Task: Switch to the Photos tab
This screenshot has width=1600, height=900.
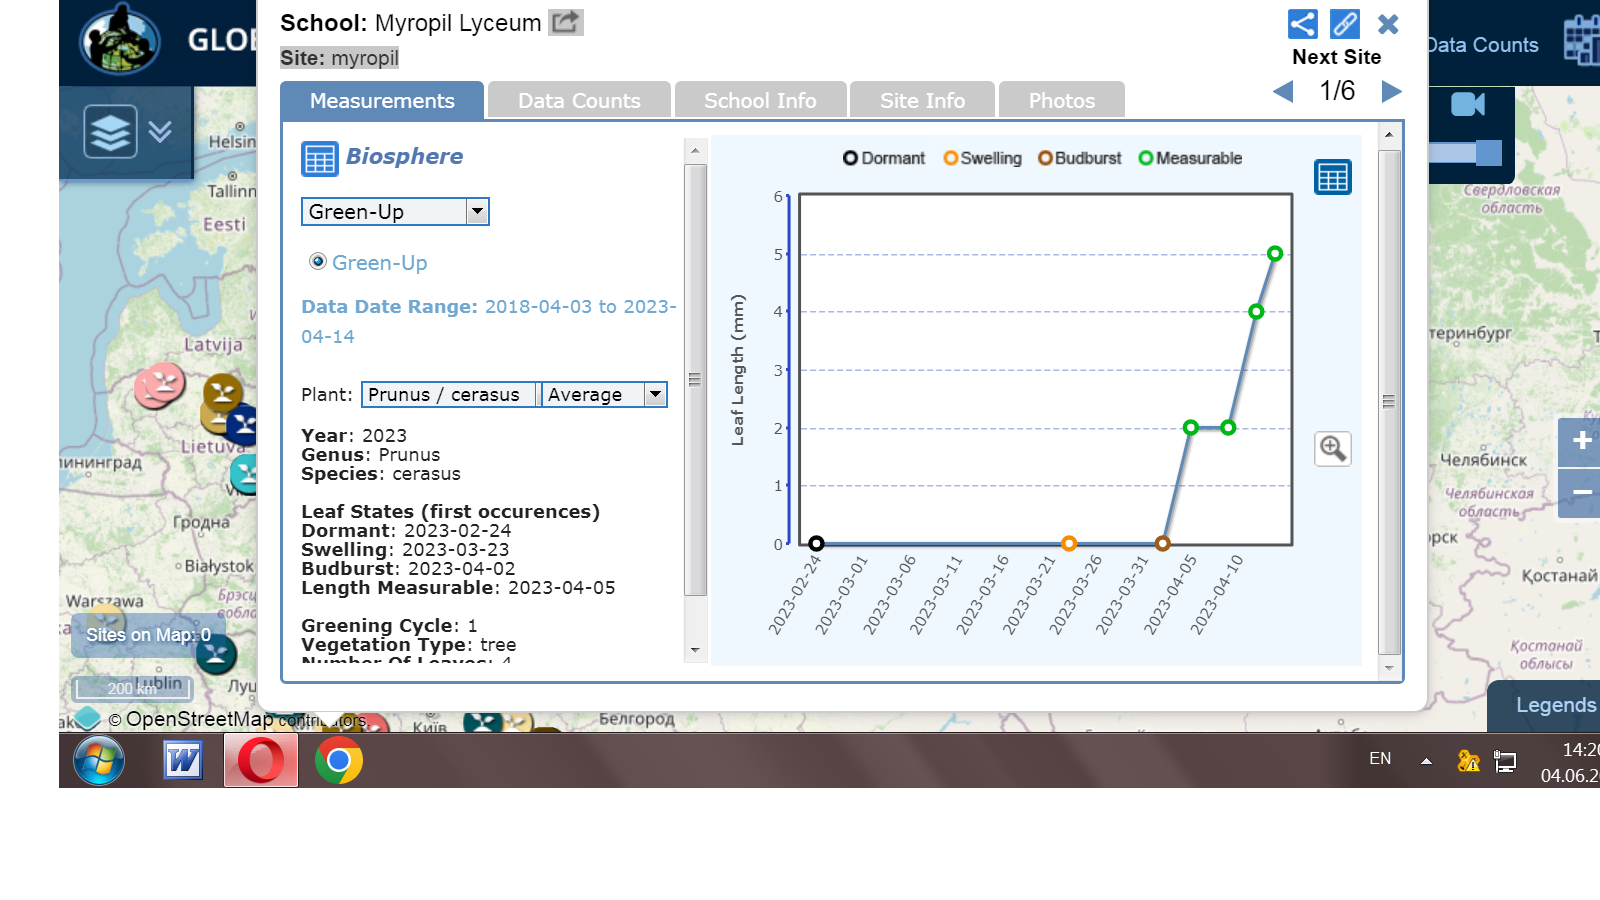Action: 1061,101
